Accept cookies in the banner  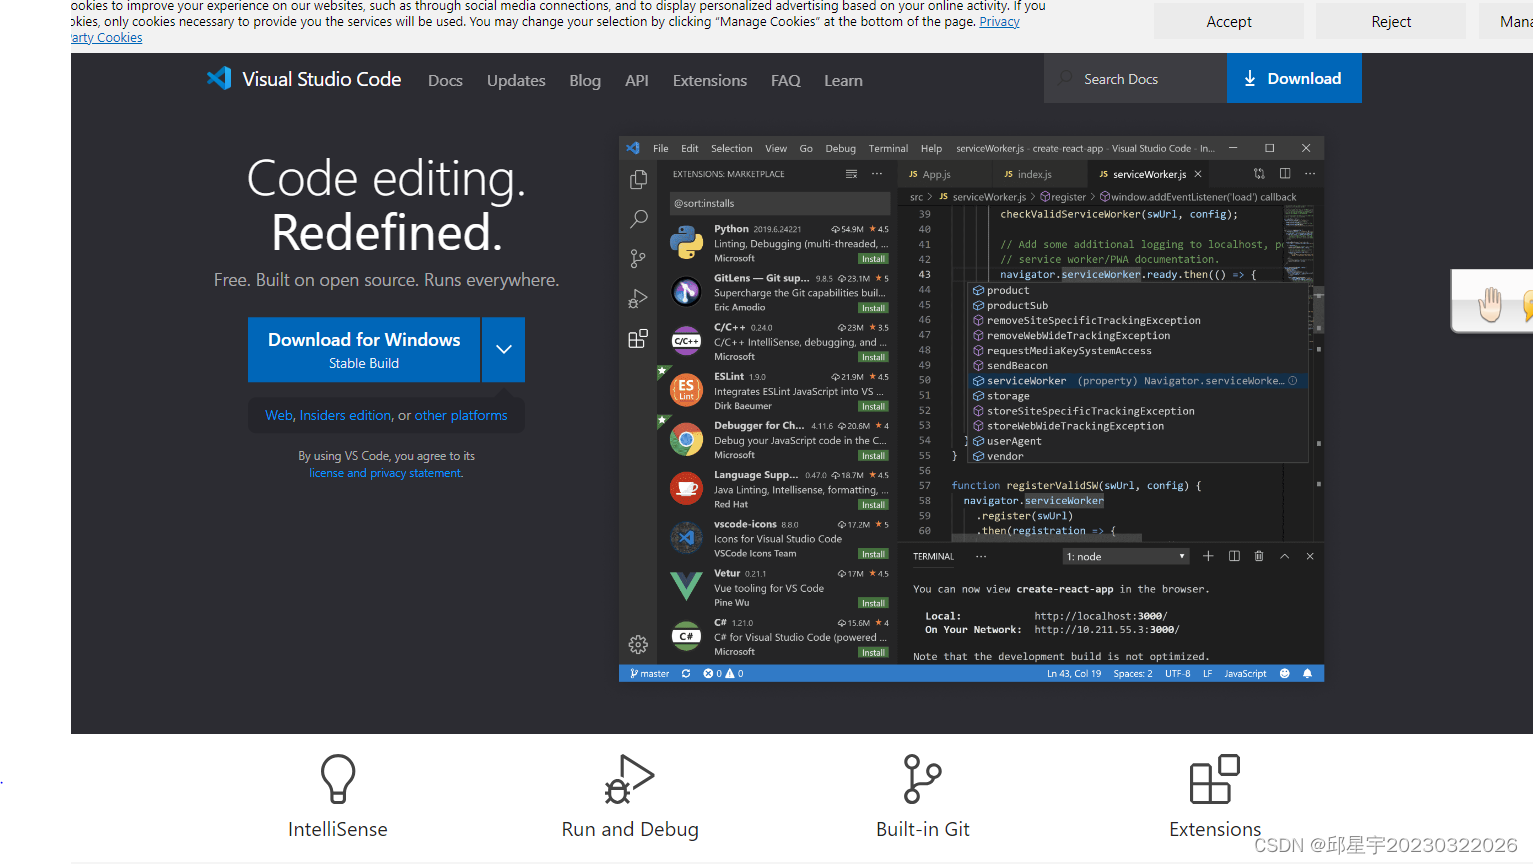(x=1229, y=22)
